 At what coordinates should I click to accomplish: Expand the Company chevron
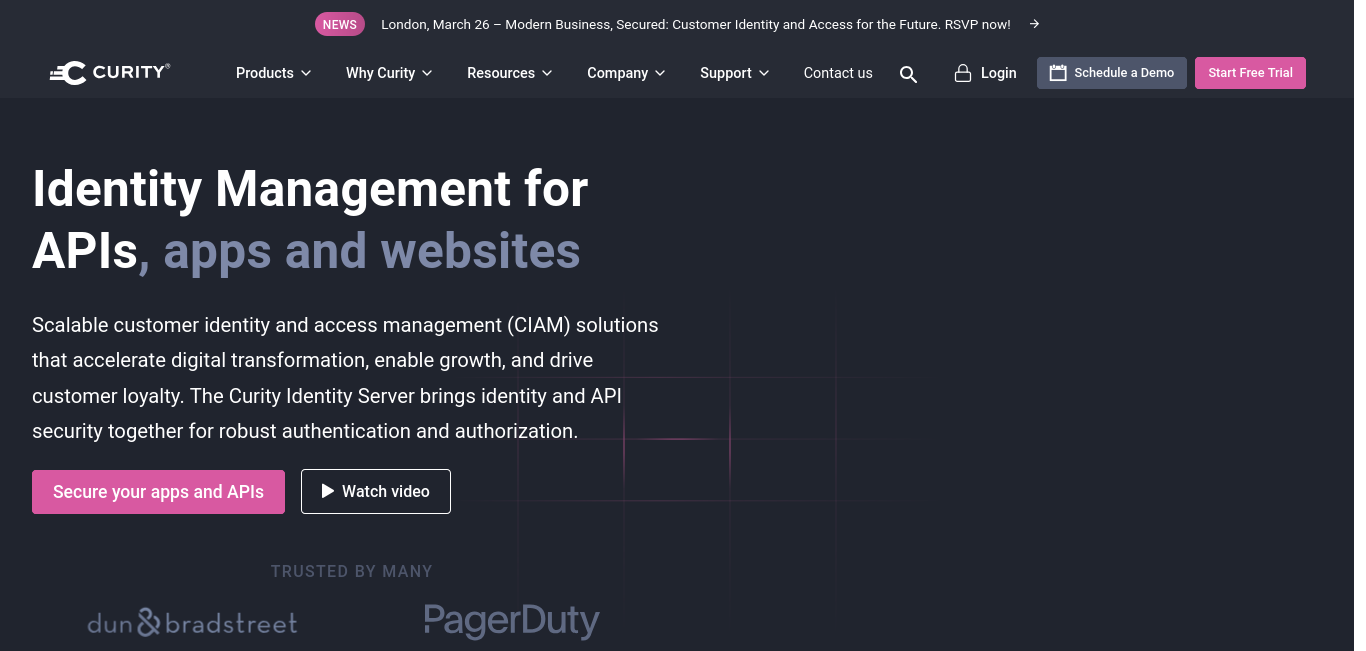(x=660, y=73)
